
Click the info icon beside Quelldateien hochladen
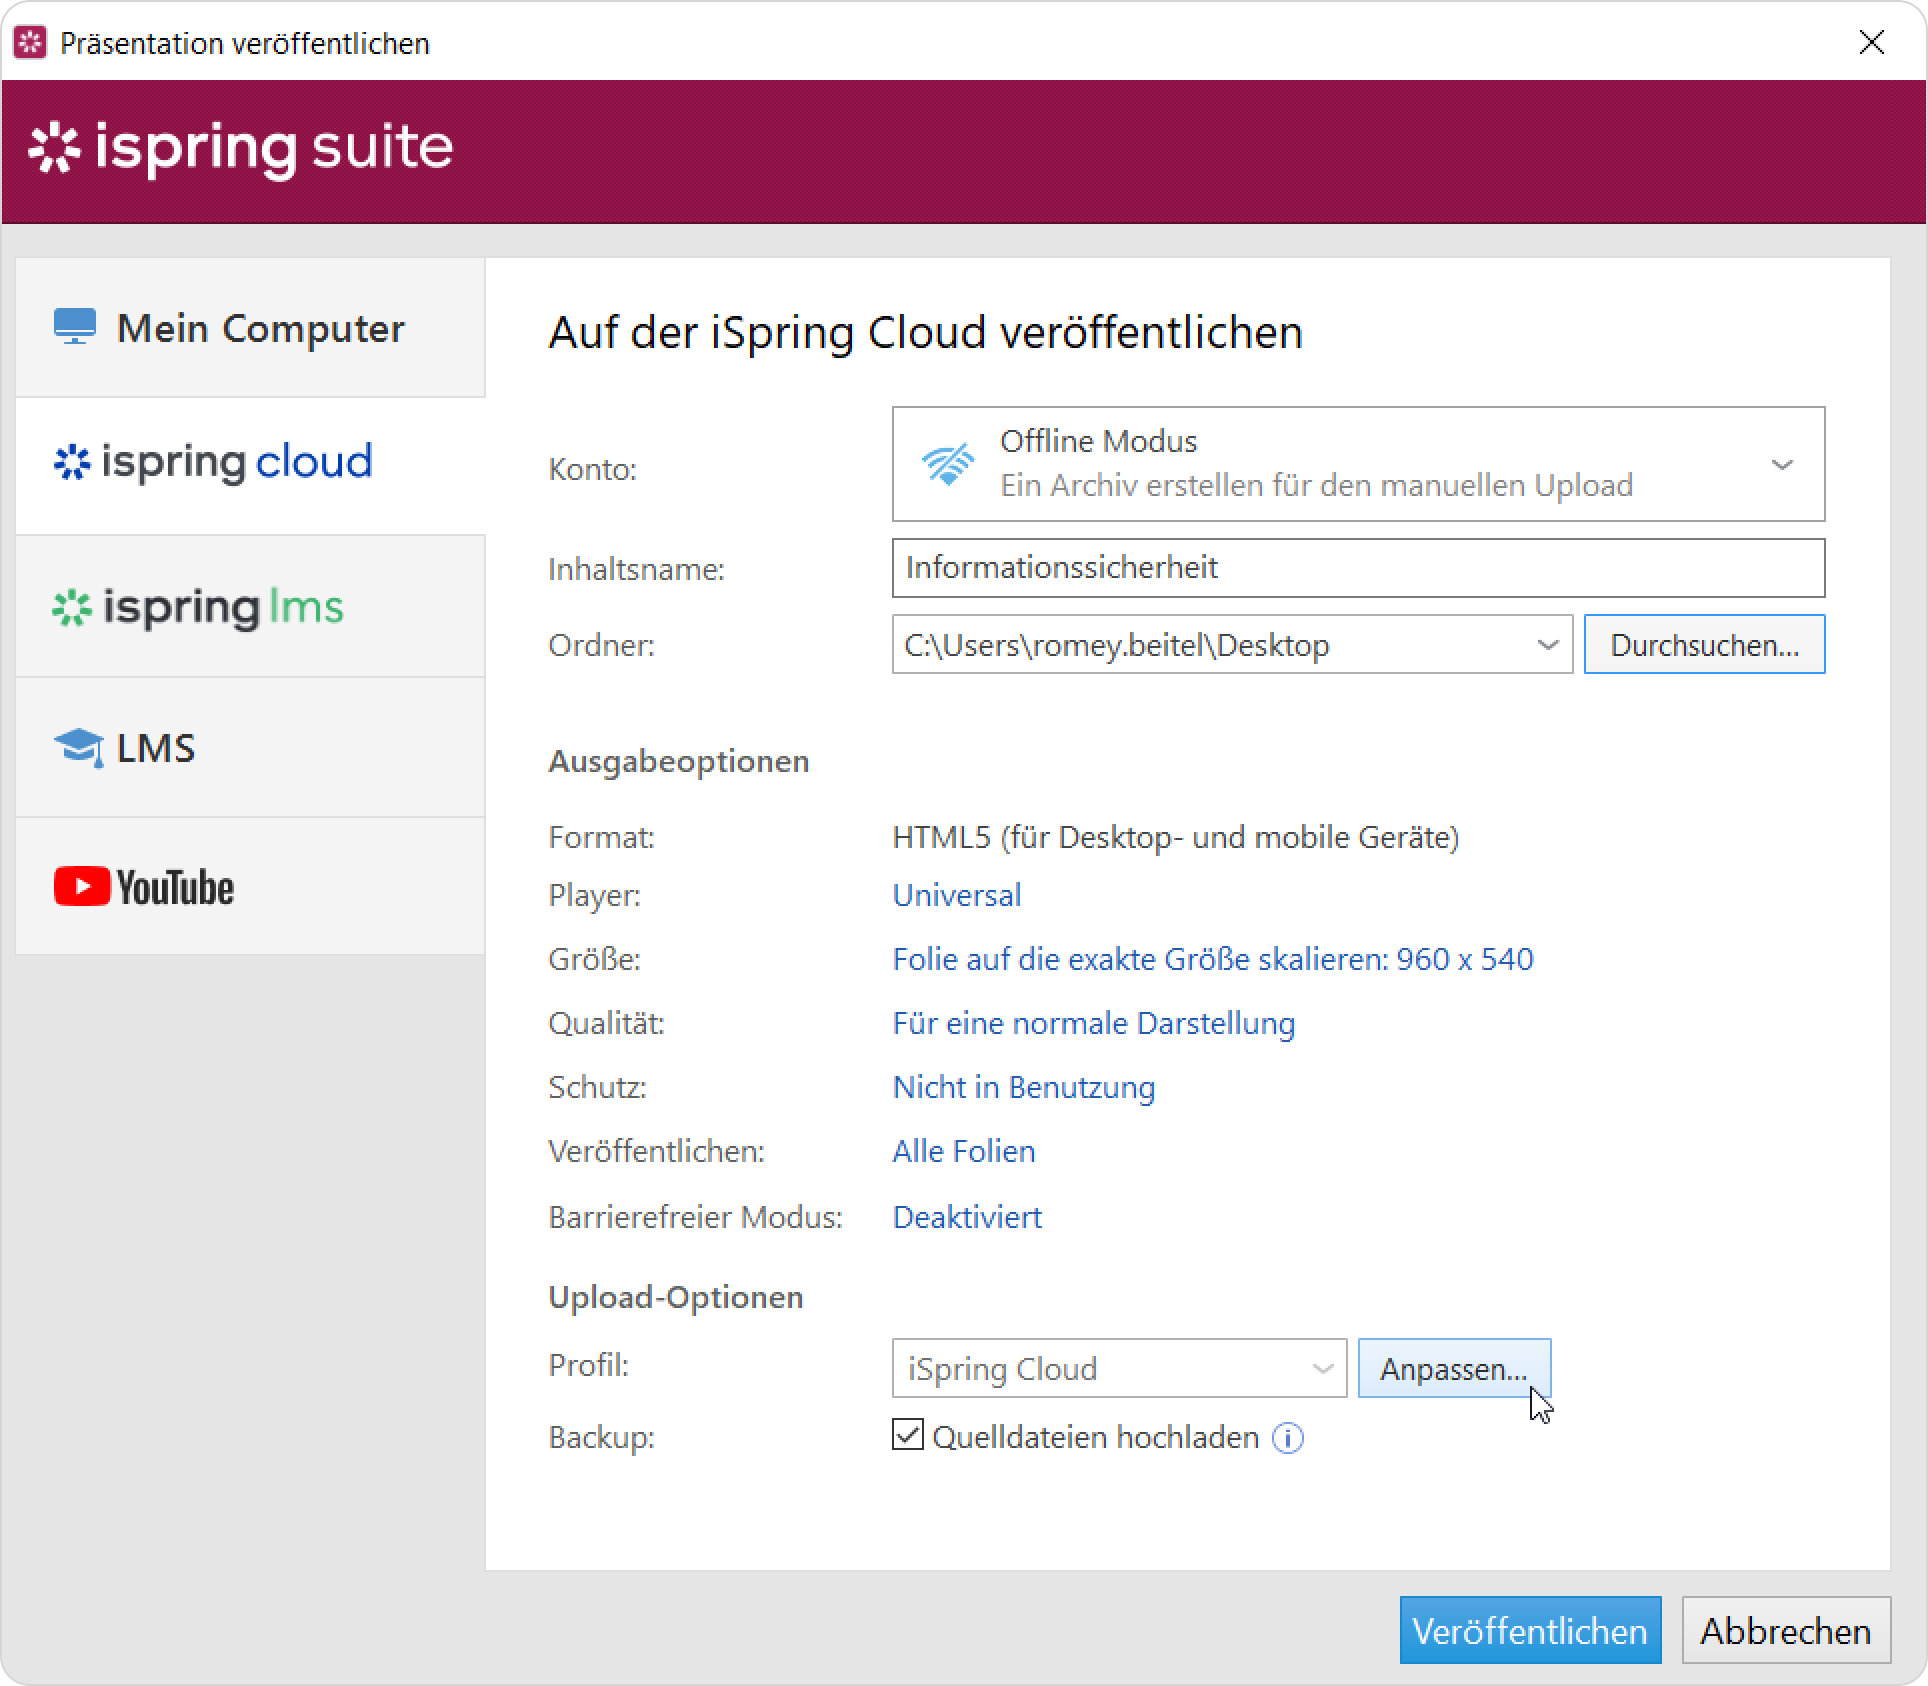(x=1287, y=1438)
